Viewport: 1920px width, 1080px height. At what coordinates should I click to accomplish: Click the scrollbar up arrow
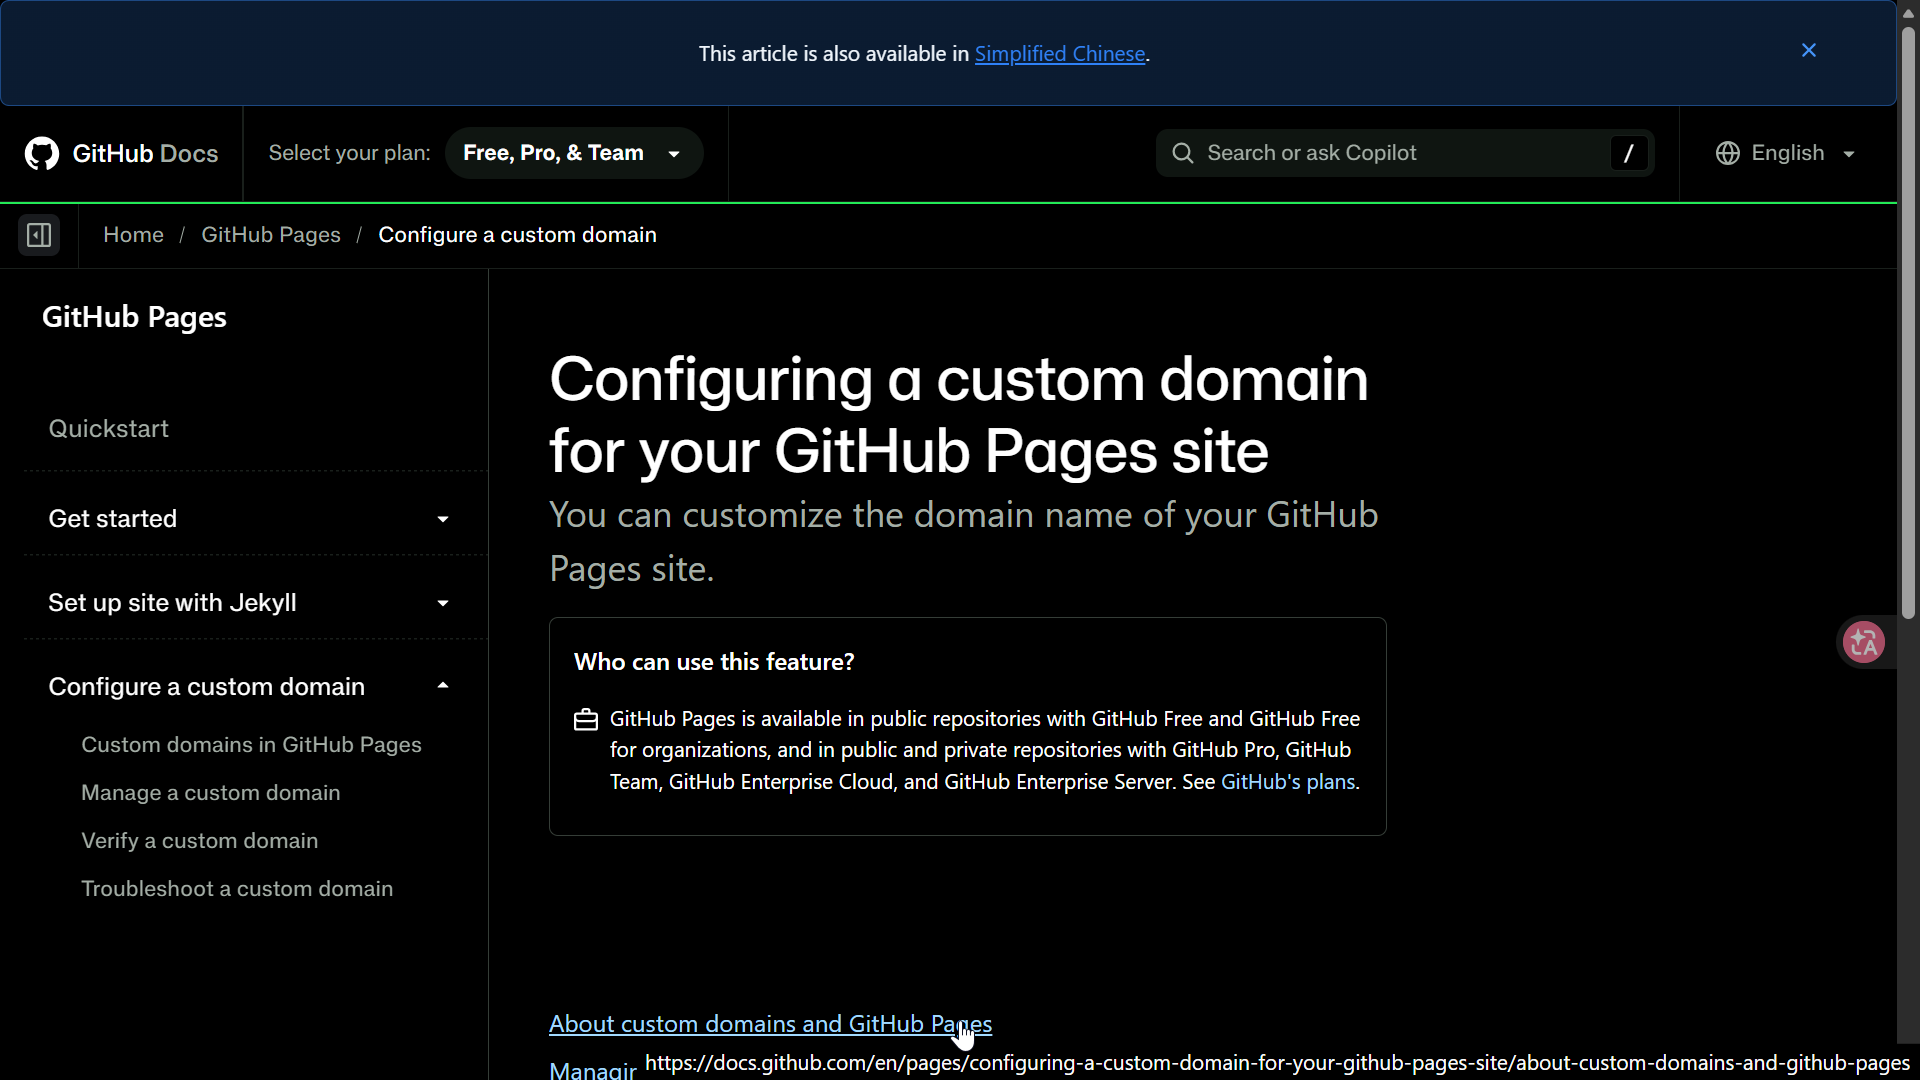tap(1908, 13)
